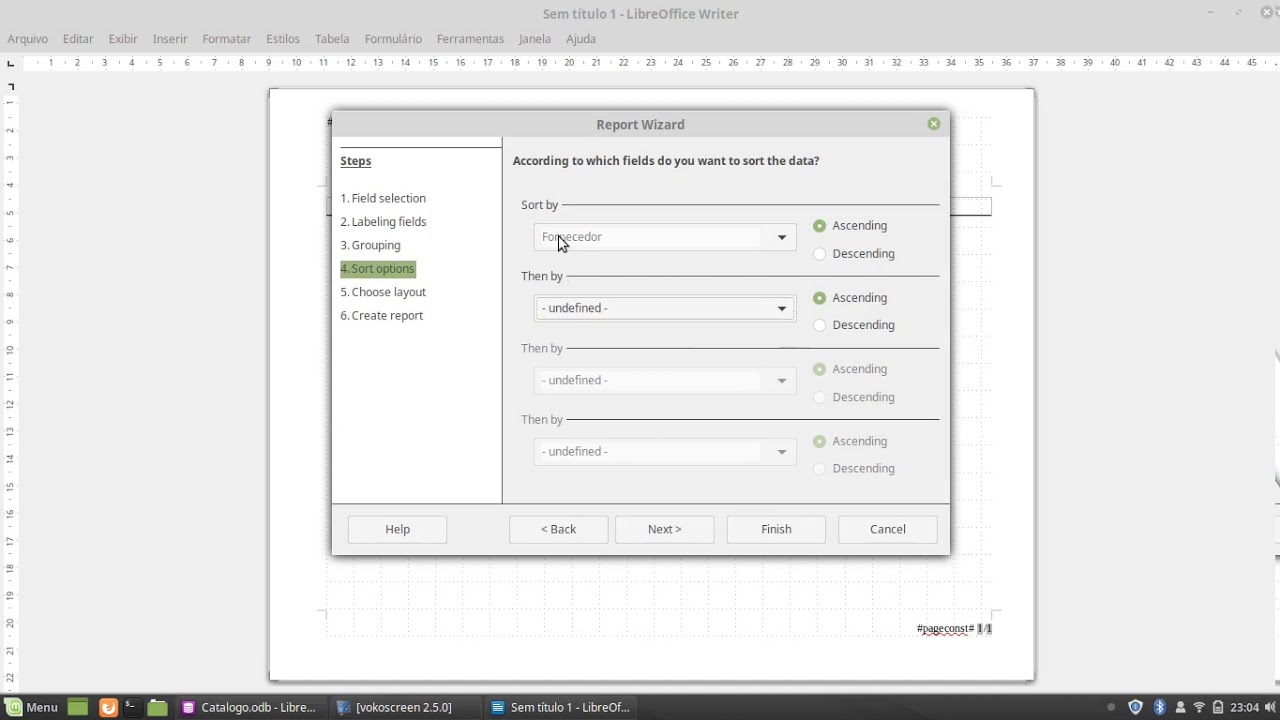Open the Linux Mint Menu button
The image size is (1280, 720).
[32, 707]
